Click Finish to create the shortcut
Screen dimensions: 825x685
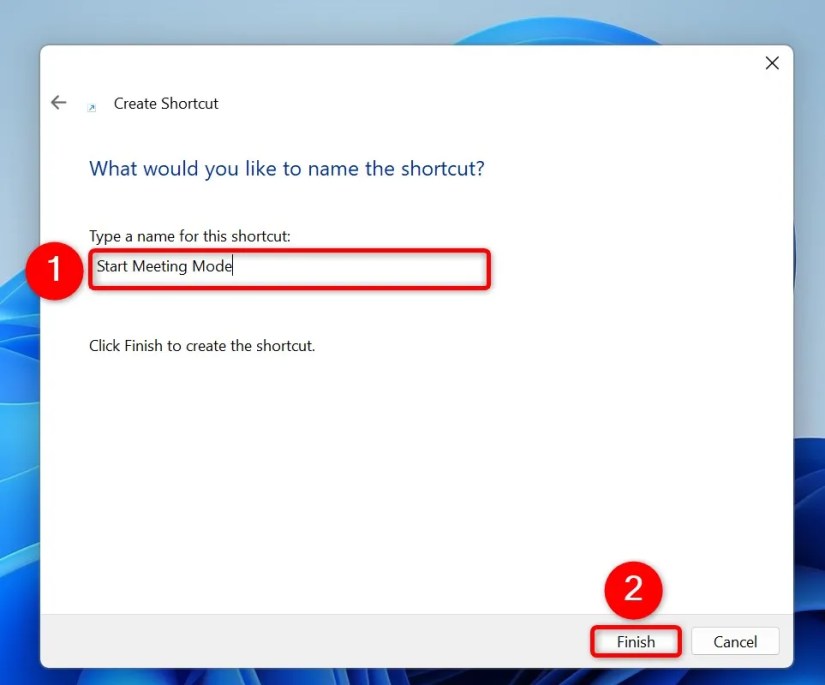coord(636,641)
